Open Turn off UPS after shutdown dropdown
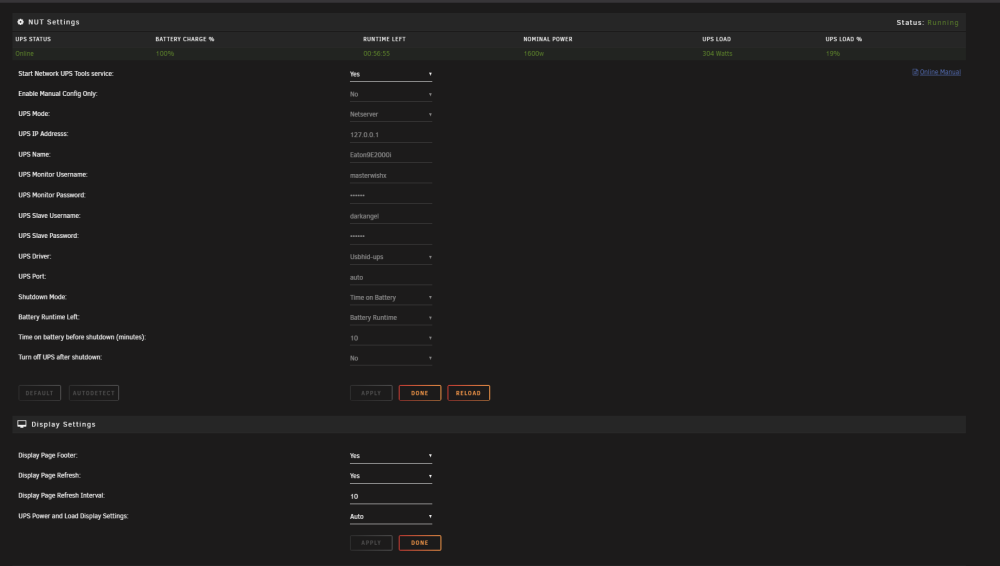Screen dimensions: 1000x566 [390, 358]
